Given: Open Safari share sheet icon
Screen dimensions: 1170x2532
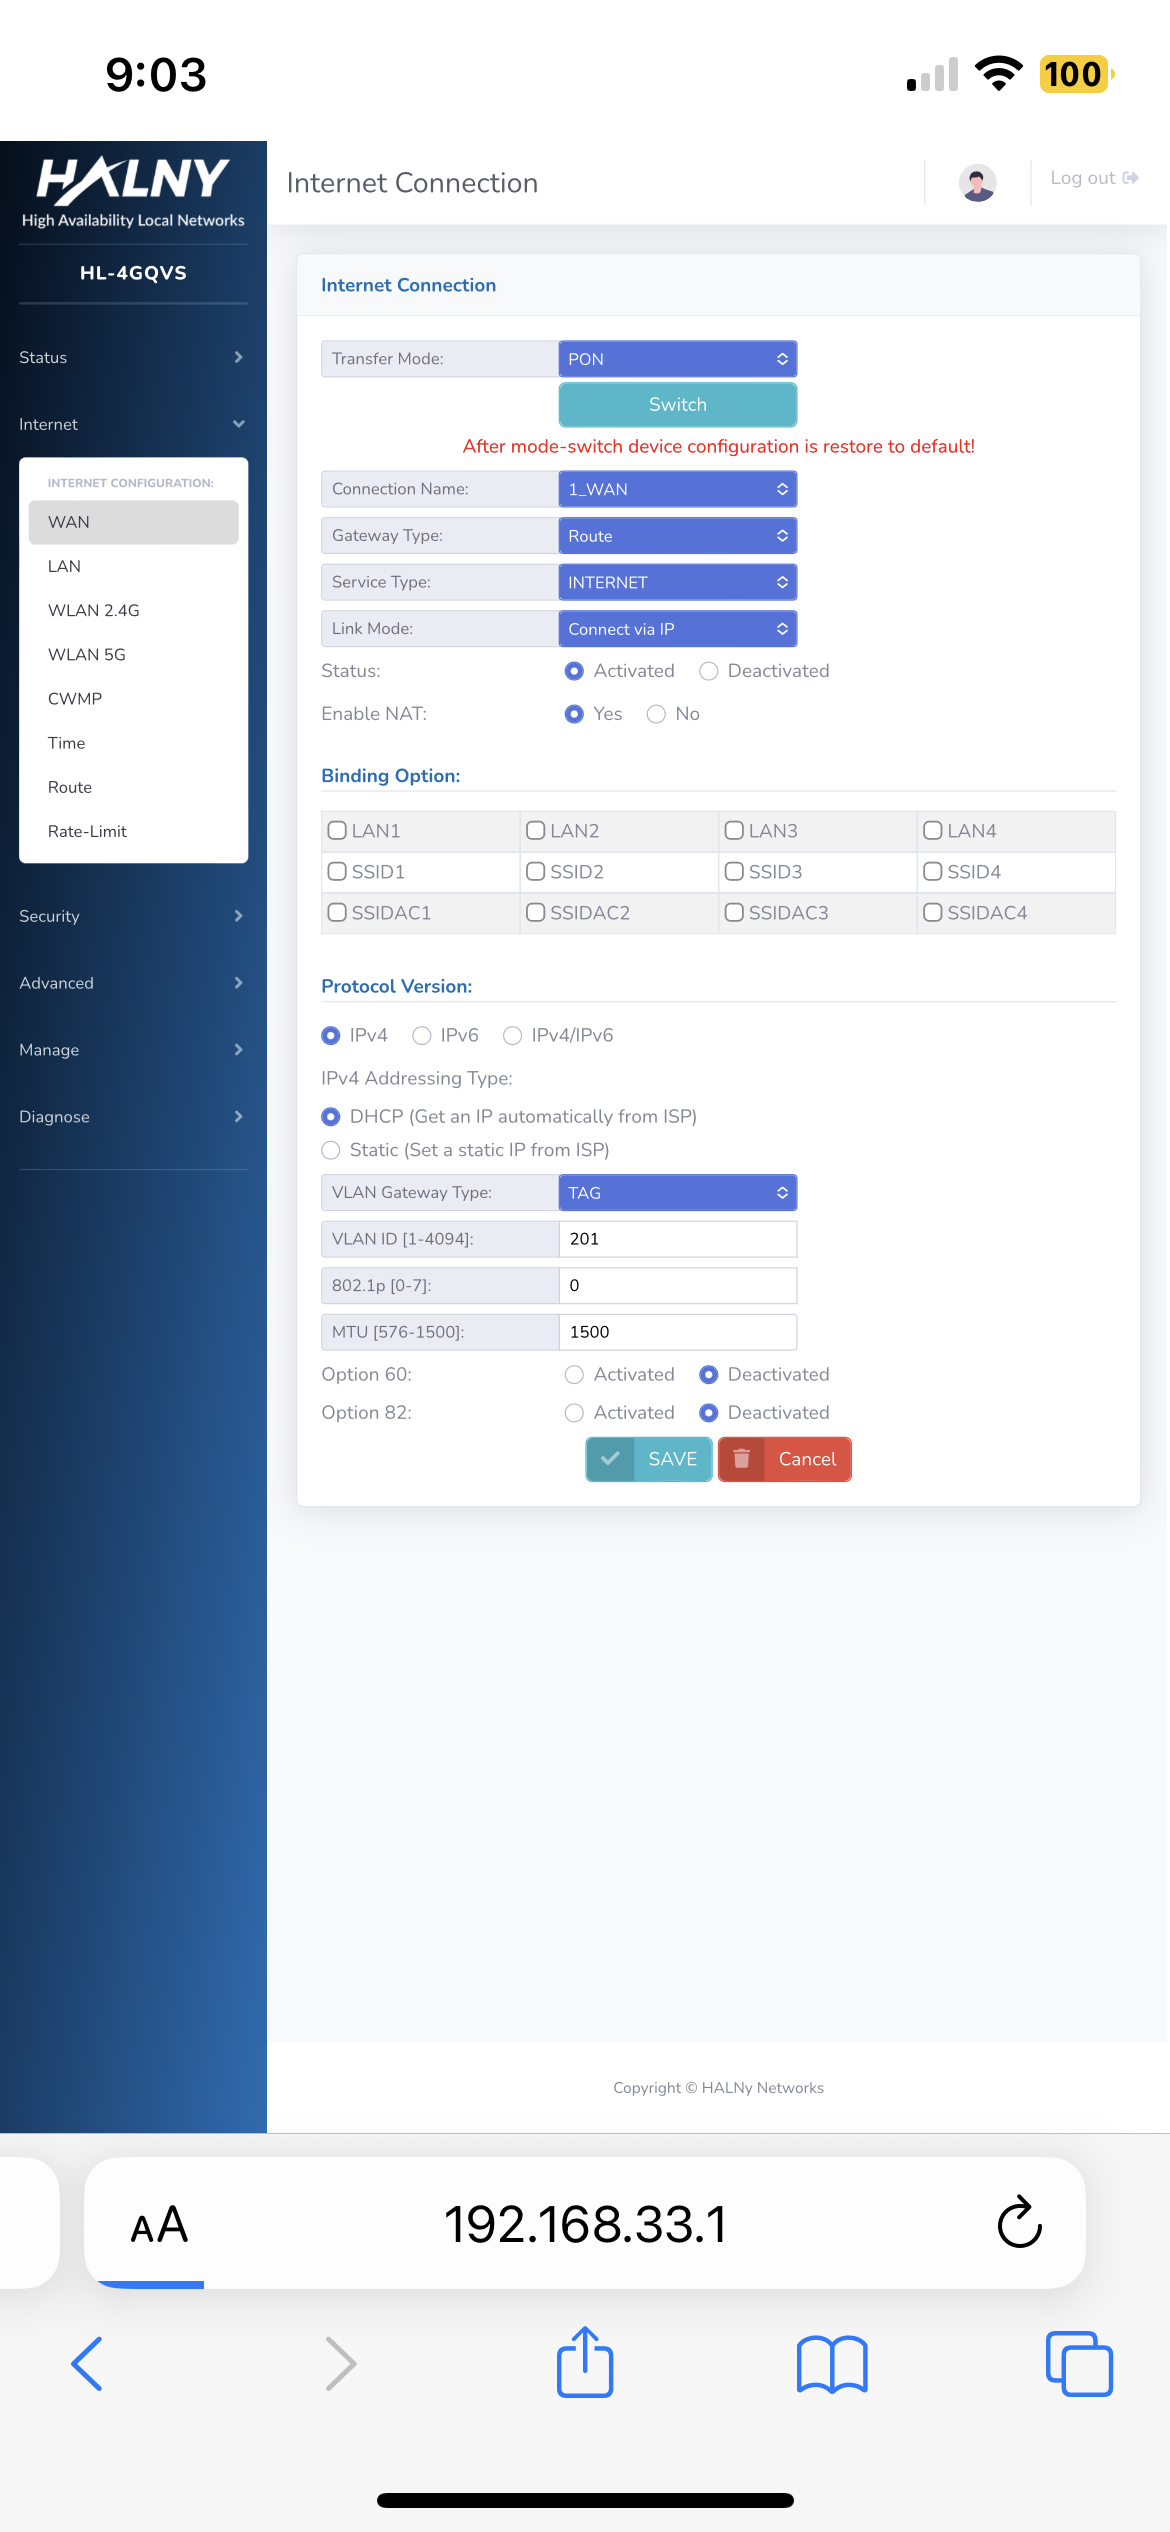Looking at the screenshot, I should pos(585,2363).
